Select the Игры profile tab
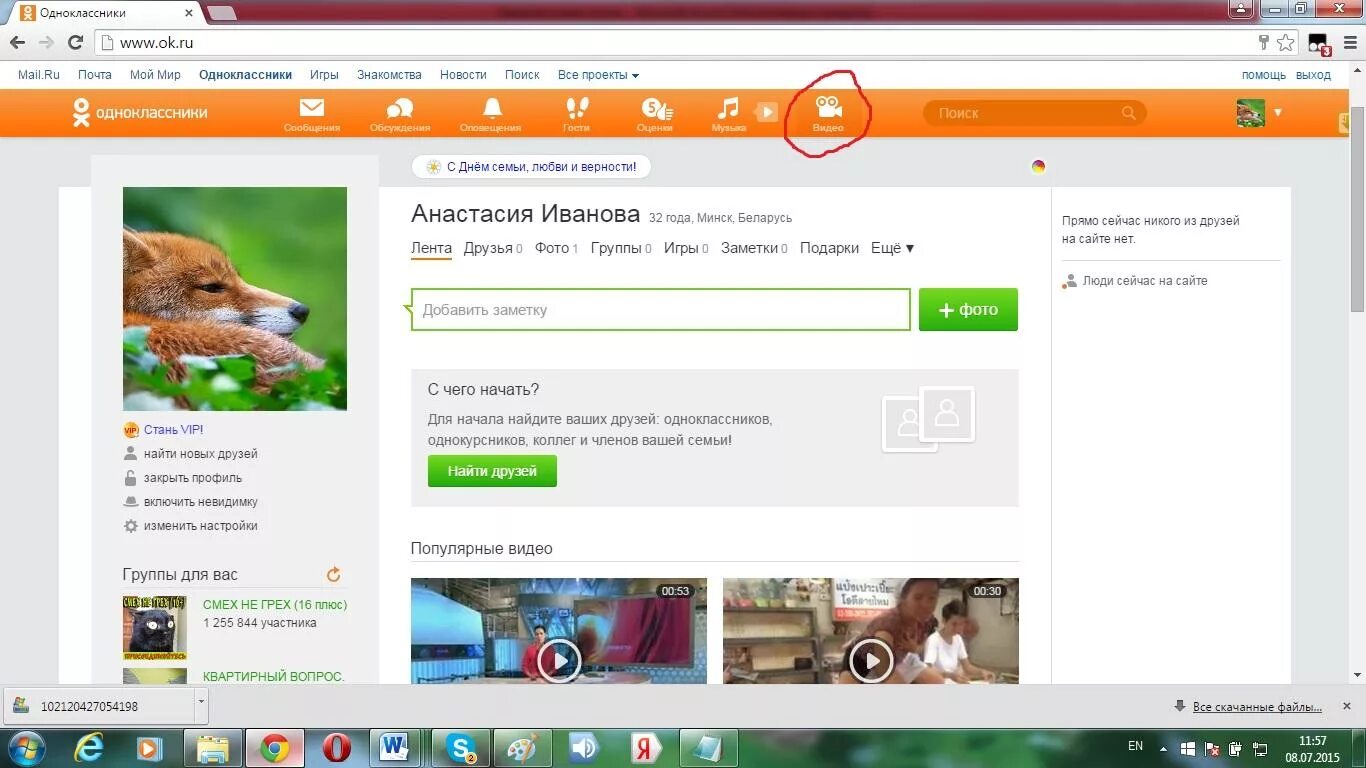This screenshot has height=768, width=1366. tap(686, 248)
